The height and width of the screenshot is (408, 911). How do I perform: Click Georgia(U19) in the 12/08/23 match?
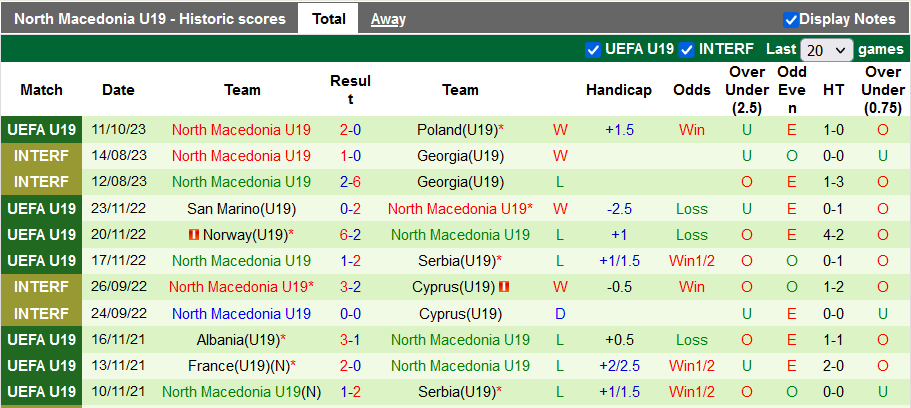[x=460, y=182]
